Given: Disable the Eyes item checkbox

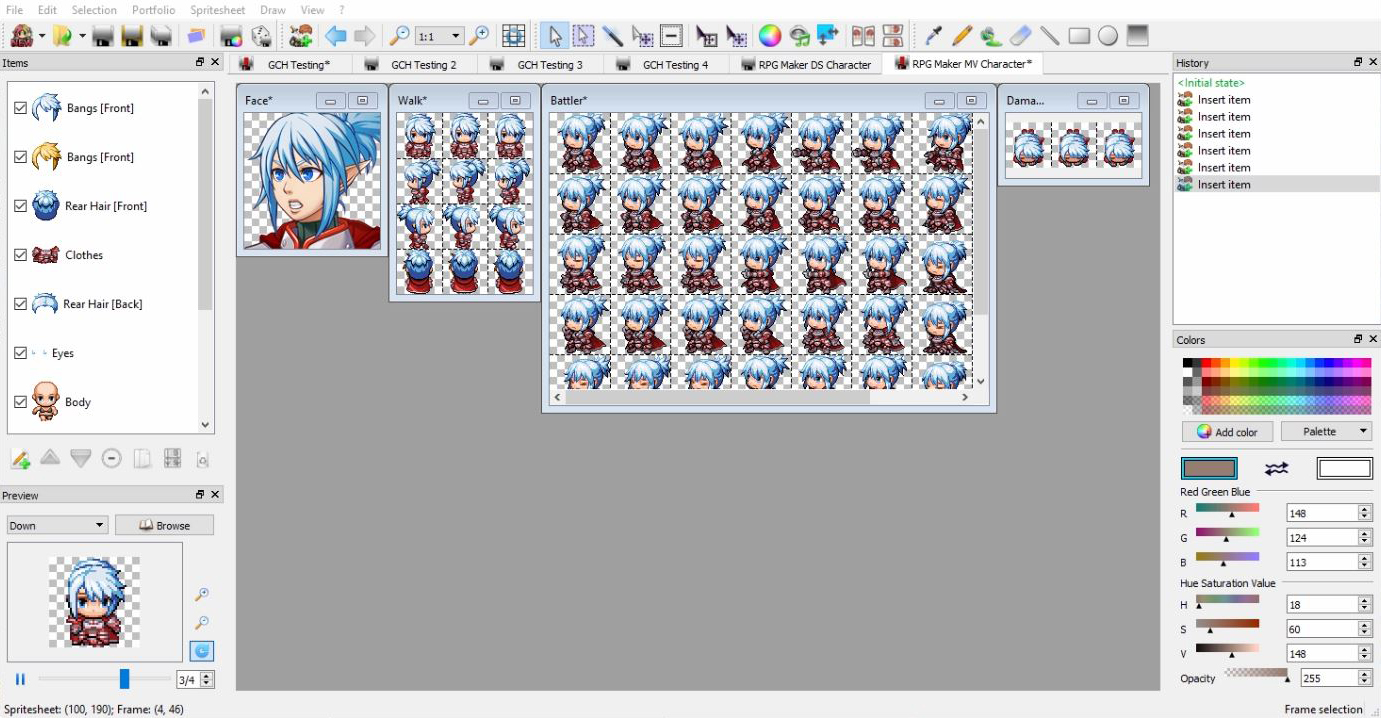Looking at the screenshot, I should (x=20, y=352).
